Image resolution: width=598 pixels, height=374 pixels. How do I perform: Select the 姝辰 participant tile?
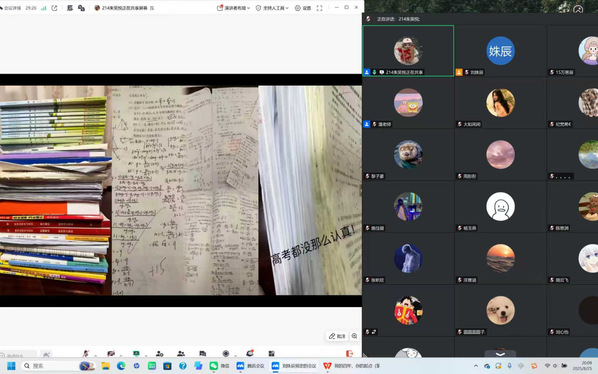pyautogui.click(x=500, y=51)
